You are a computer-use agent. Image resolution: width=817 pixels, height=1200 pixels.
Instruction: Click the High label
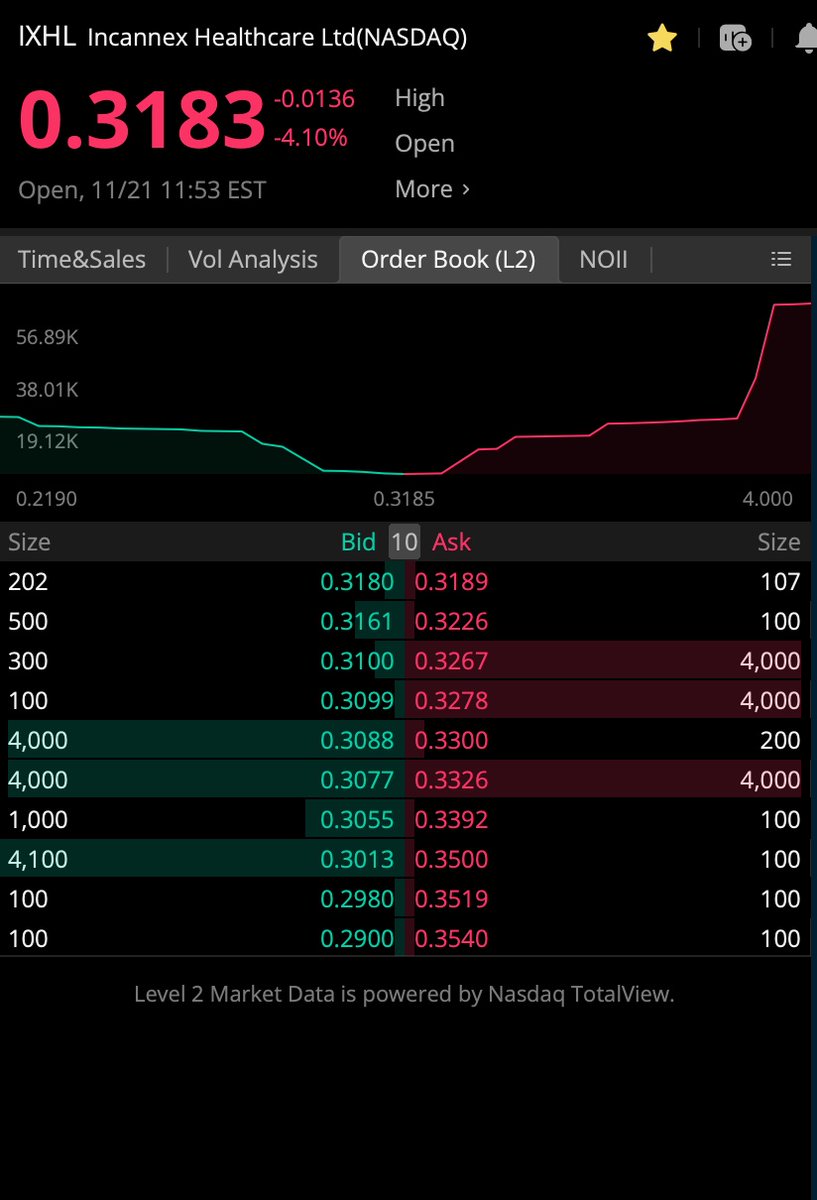pos(420,98)
